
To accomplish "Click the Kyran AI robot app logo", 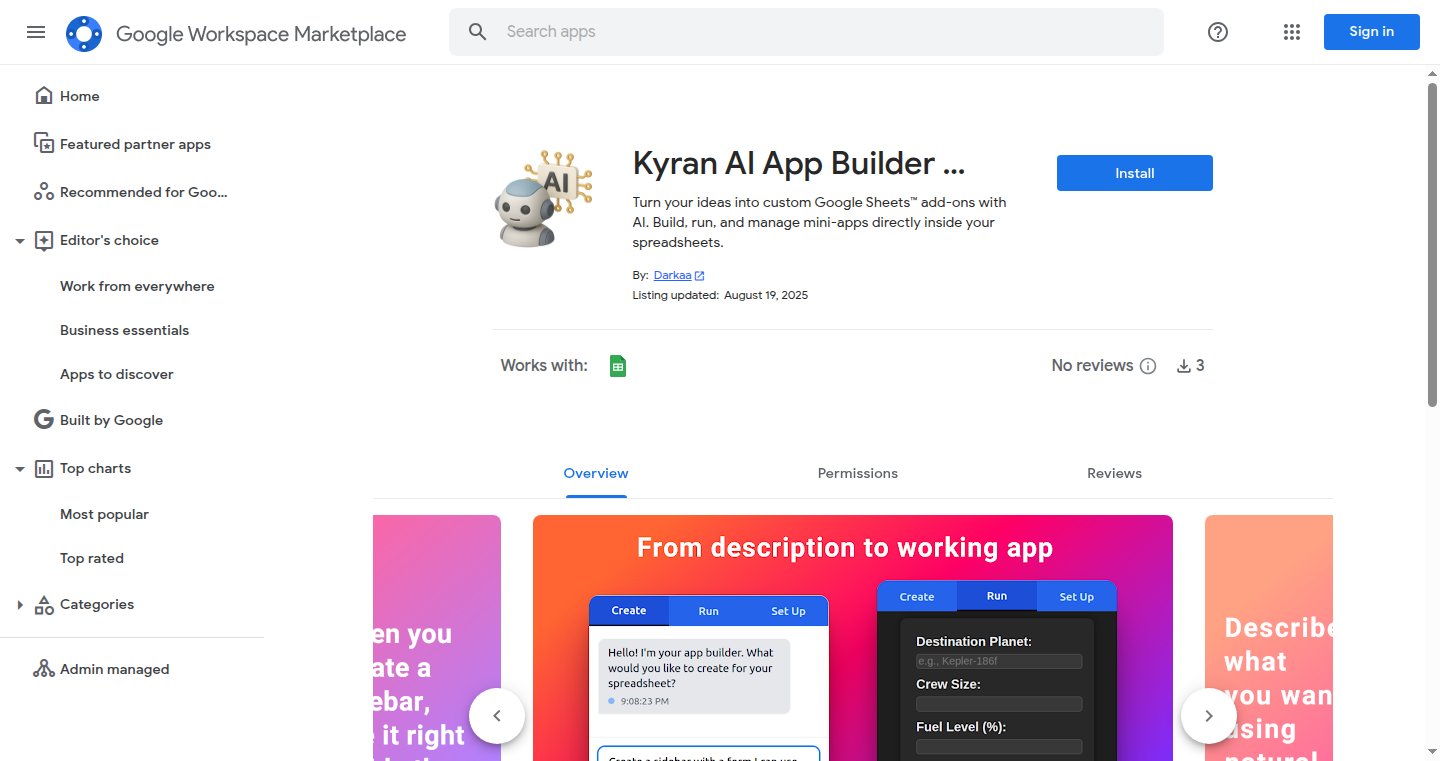I will pyautogui.click(x=543, y=198).
